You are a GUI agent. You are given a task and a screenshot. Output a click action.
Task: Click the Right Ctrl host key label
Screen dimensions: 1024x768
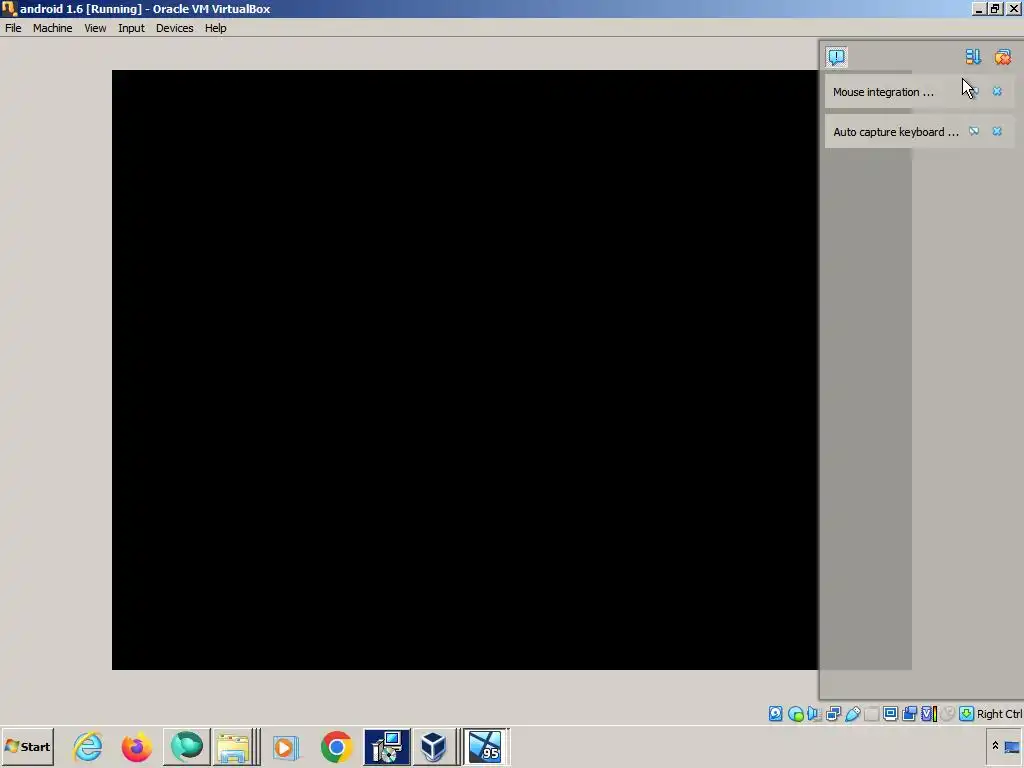tap(999, 714)
